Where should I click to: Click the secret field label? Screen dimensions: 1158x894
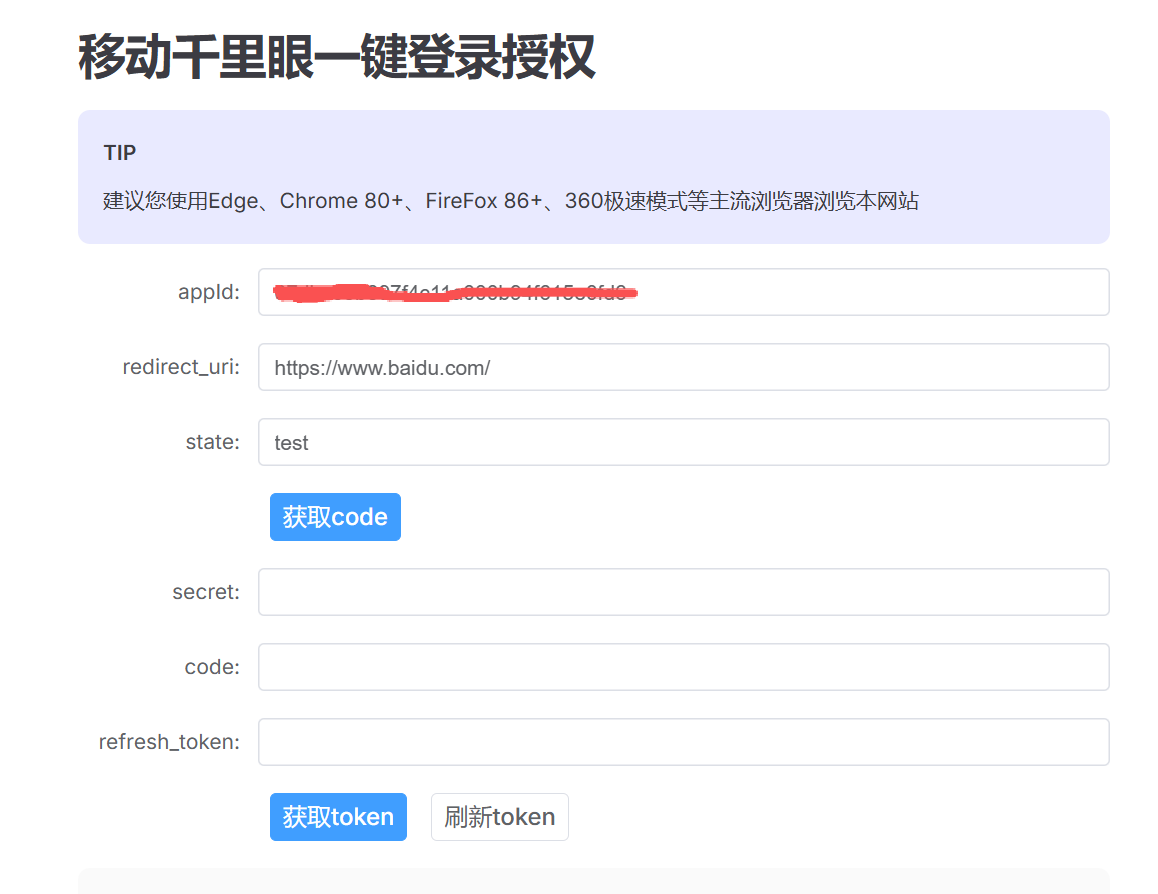[x=206, y=592]
